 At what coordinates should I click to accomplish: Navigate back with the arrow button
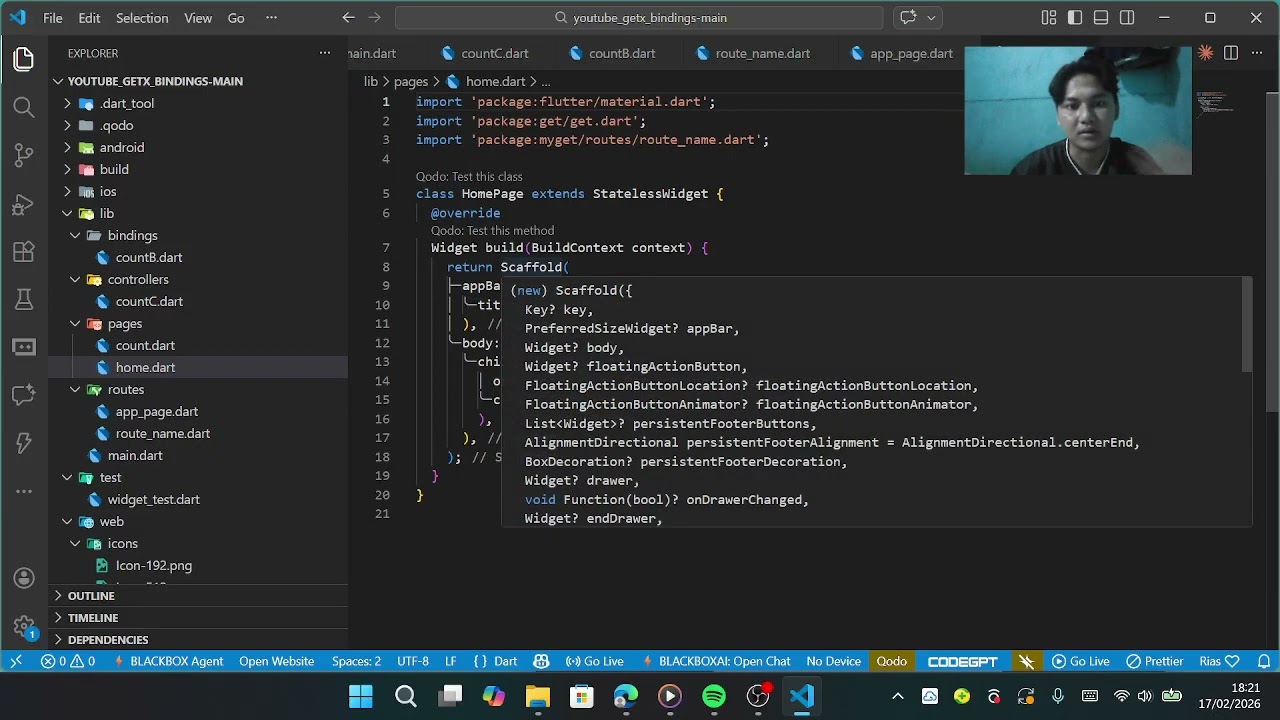348,18
